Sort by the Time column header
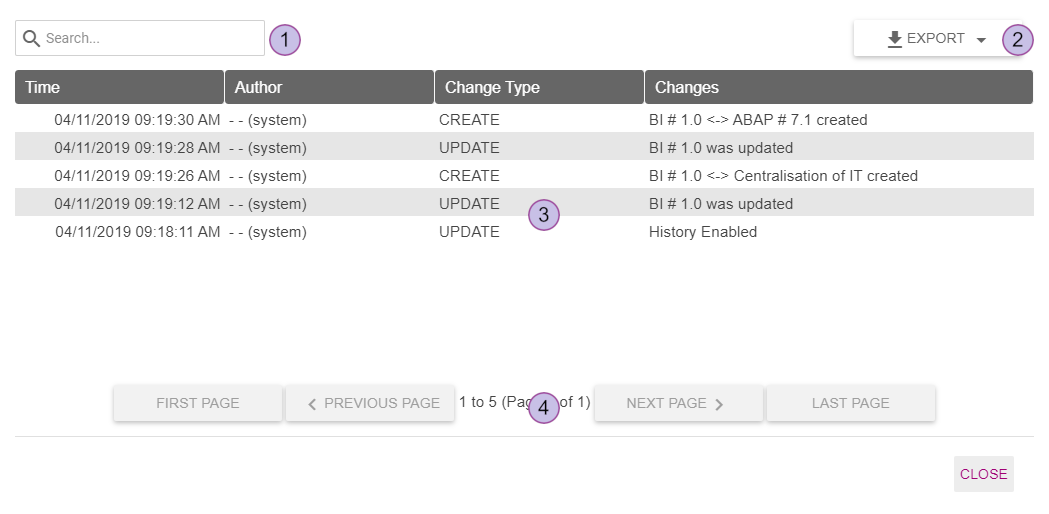The image size is (1049, 514). point(119,87)
